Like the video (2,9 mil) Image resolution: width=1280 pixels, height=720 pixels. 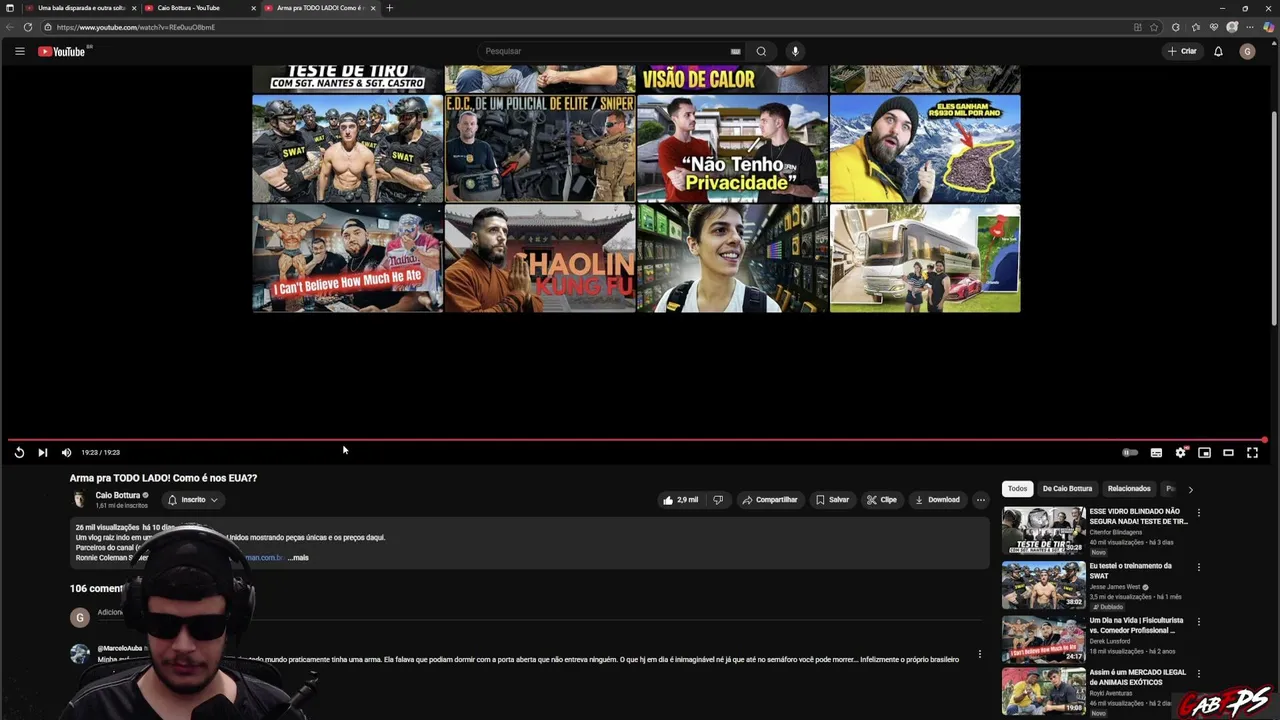pyautogui.click(x=681, y=500)
